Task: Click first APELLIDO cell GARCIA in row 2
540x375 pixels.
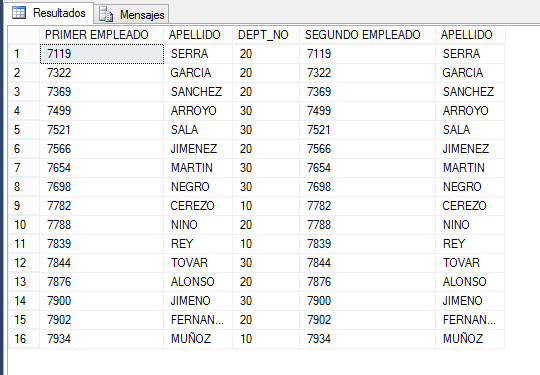Action: click(x=198, y=73)
